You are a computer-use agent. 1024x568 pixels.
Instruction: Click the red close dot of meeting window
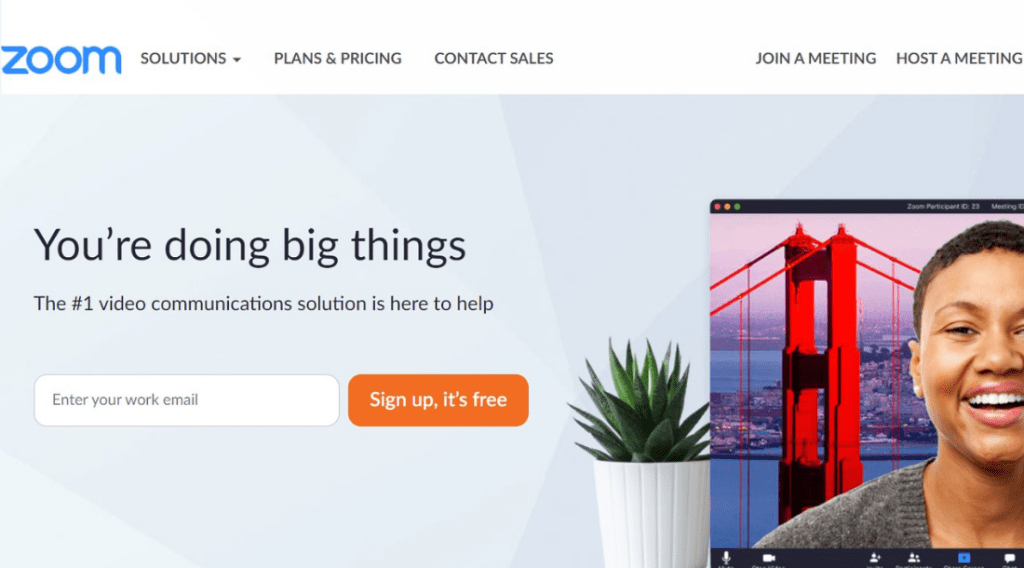click(x=717, y=206)
